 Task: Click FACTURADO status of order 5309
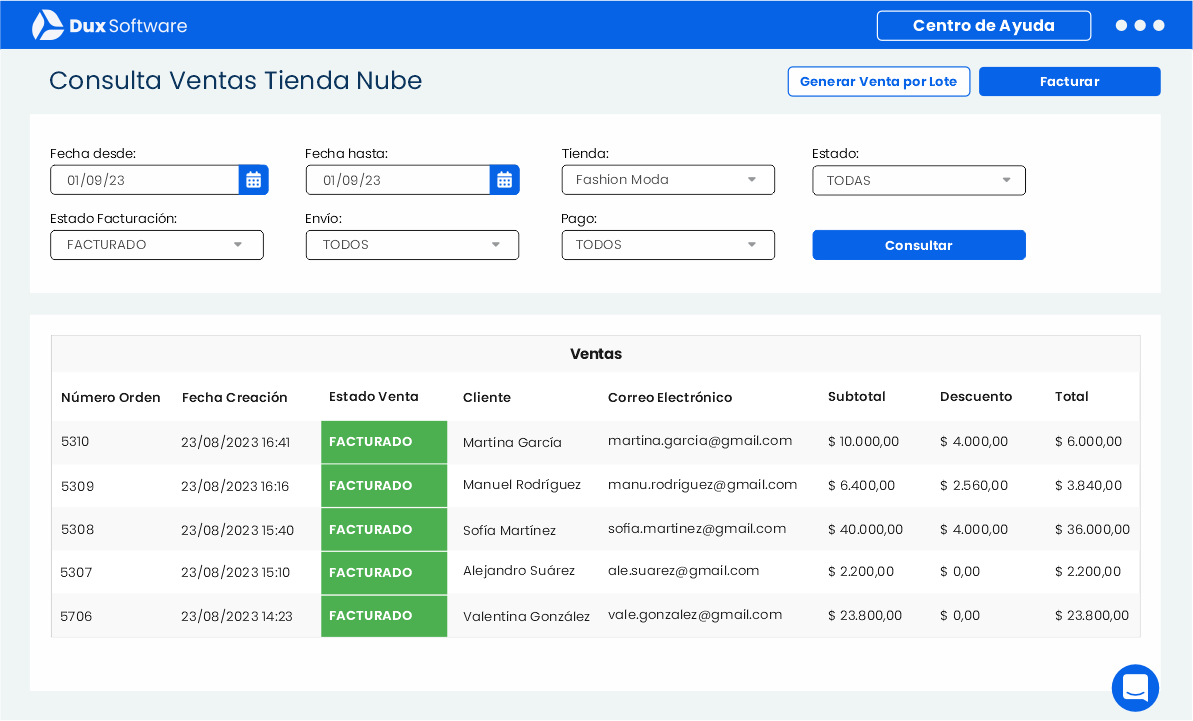(x=384, y=485)
